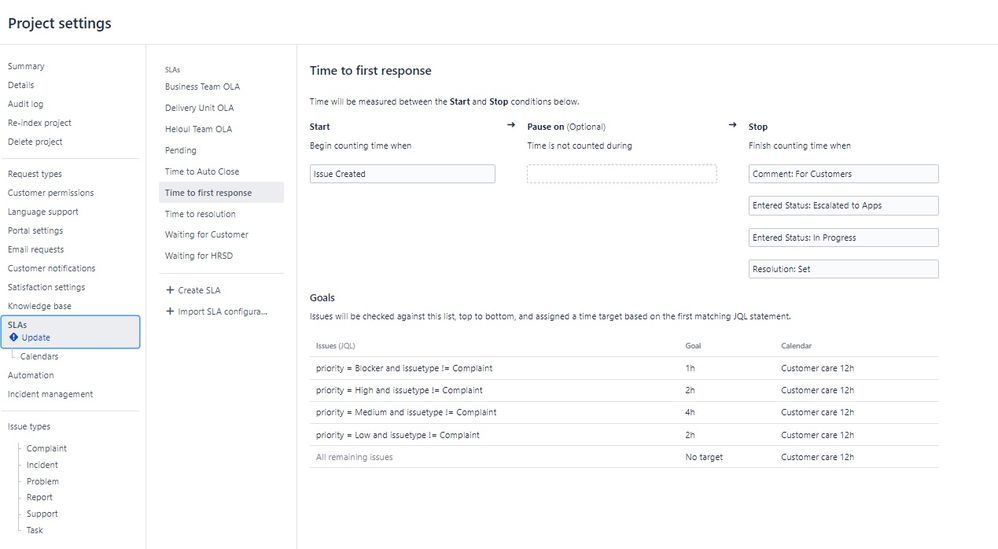The height and width of the screenshot is (549, 998).
Task: Click the priority = Low JQL row
Action: 624,435
